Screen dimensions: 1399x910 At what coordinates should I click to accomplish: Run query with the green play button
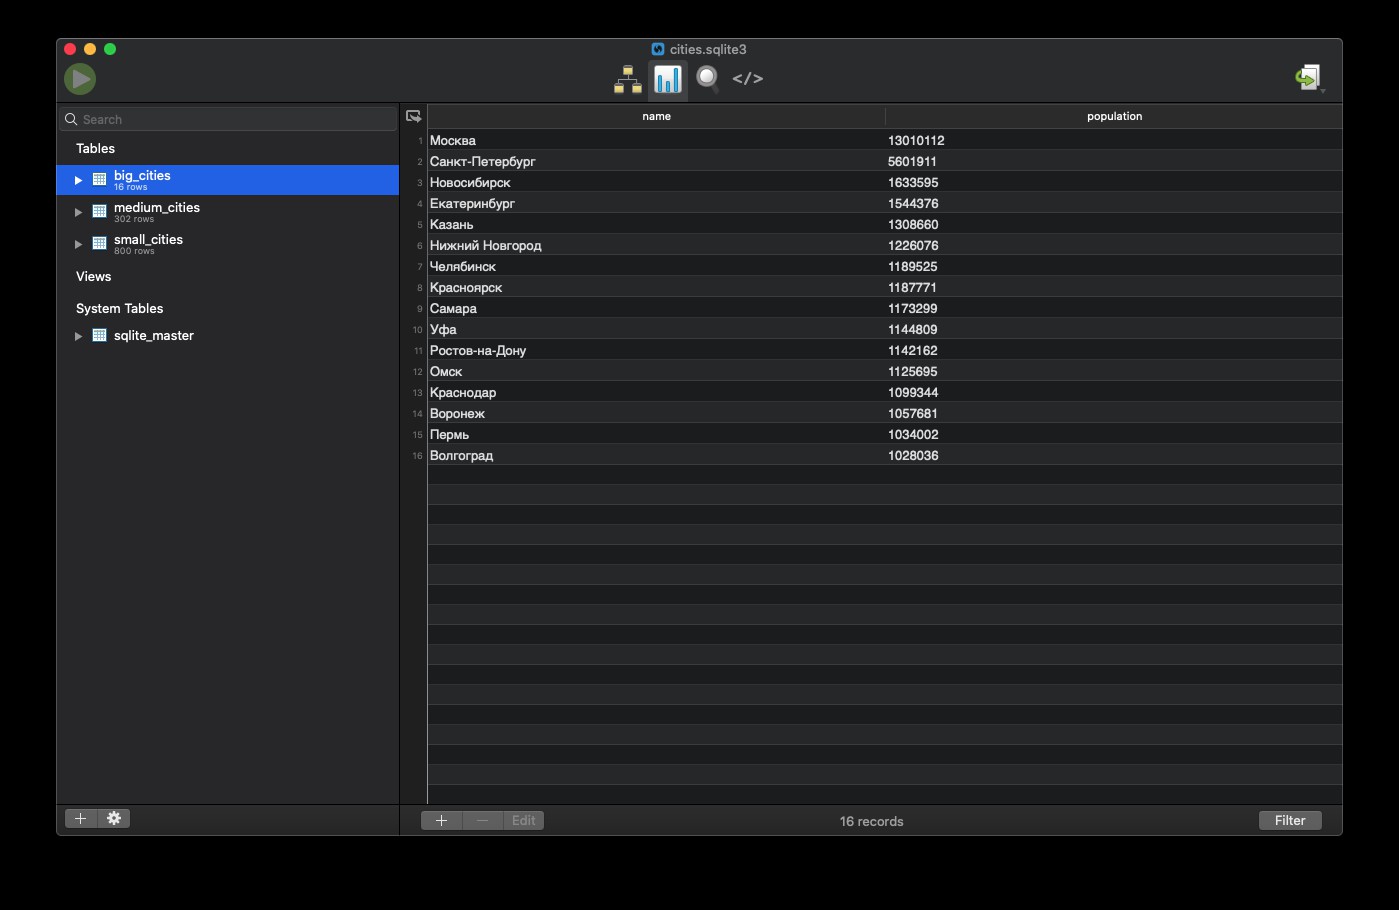[80, 79]
